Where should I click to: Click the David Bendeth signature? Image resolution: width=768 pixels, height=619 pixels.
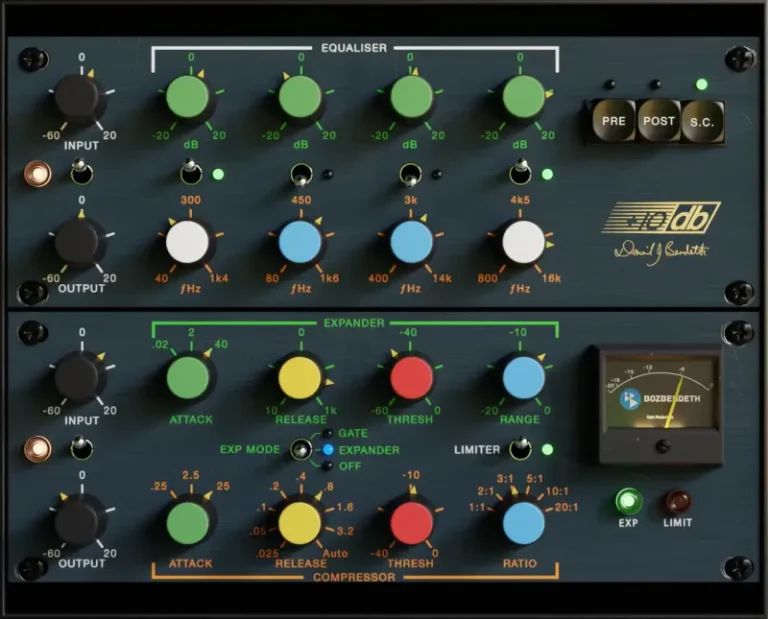[661, 252]
